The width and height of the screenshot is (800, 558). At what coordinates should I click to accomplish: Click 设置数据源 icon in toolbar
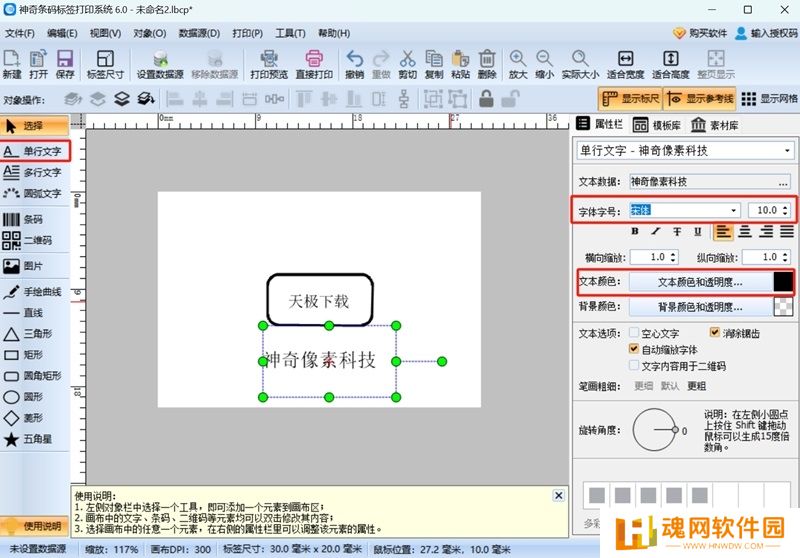160,64
